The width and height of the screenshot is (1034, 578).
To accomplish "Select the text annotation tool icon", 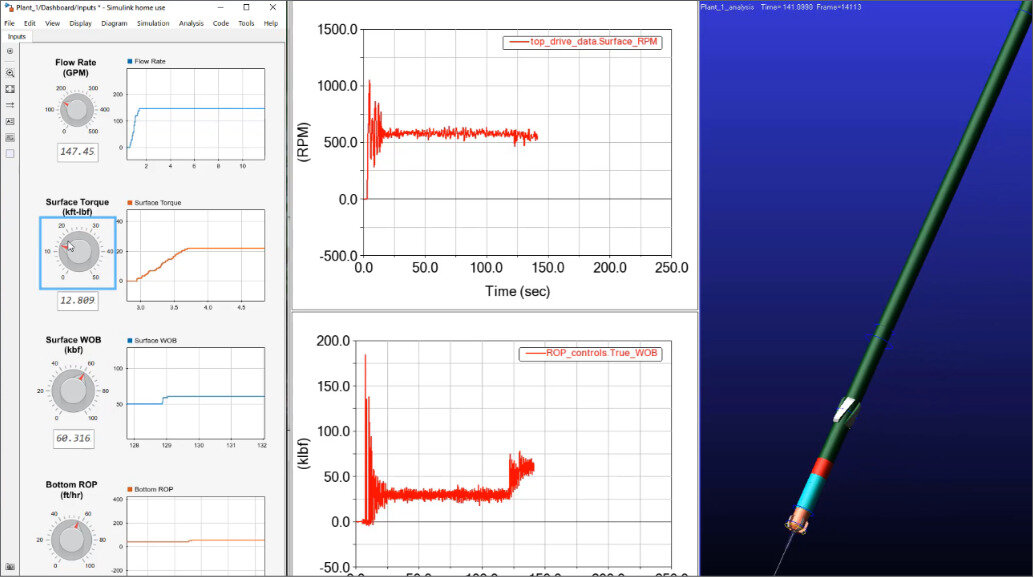I will 10,121.
